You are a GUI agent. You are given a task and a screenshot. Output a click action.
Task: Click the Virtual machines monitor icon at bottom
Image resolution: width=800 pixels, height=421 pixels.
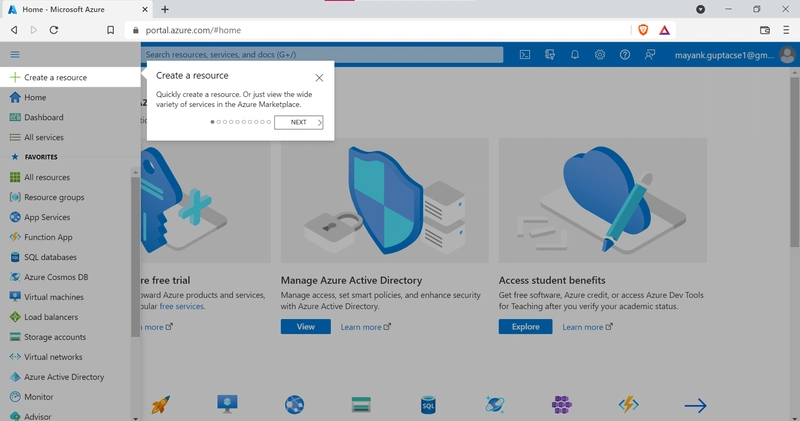pos(227,404)
